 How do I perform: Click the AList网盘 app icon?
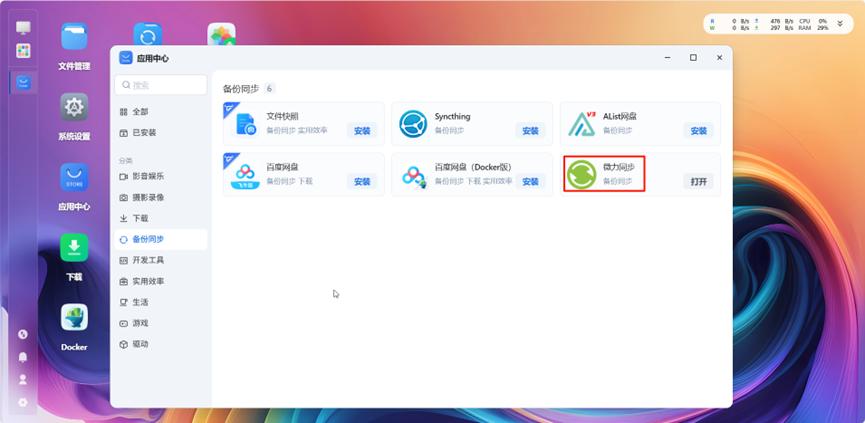[x=582, y=124]
